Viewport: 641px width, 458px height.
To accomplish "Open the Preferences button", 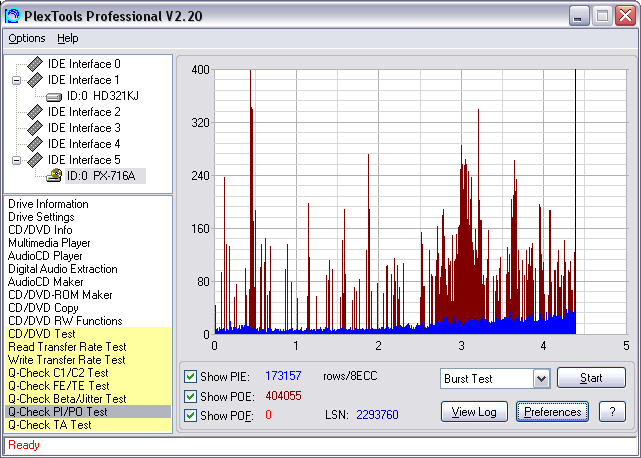I will 552,411.
